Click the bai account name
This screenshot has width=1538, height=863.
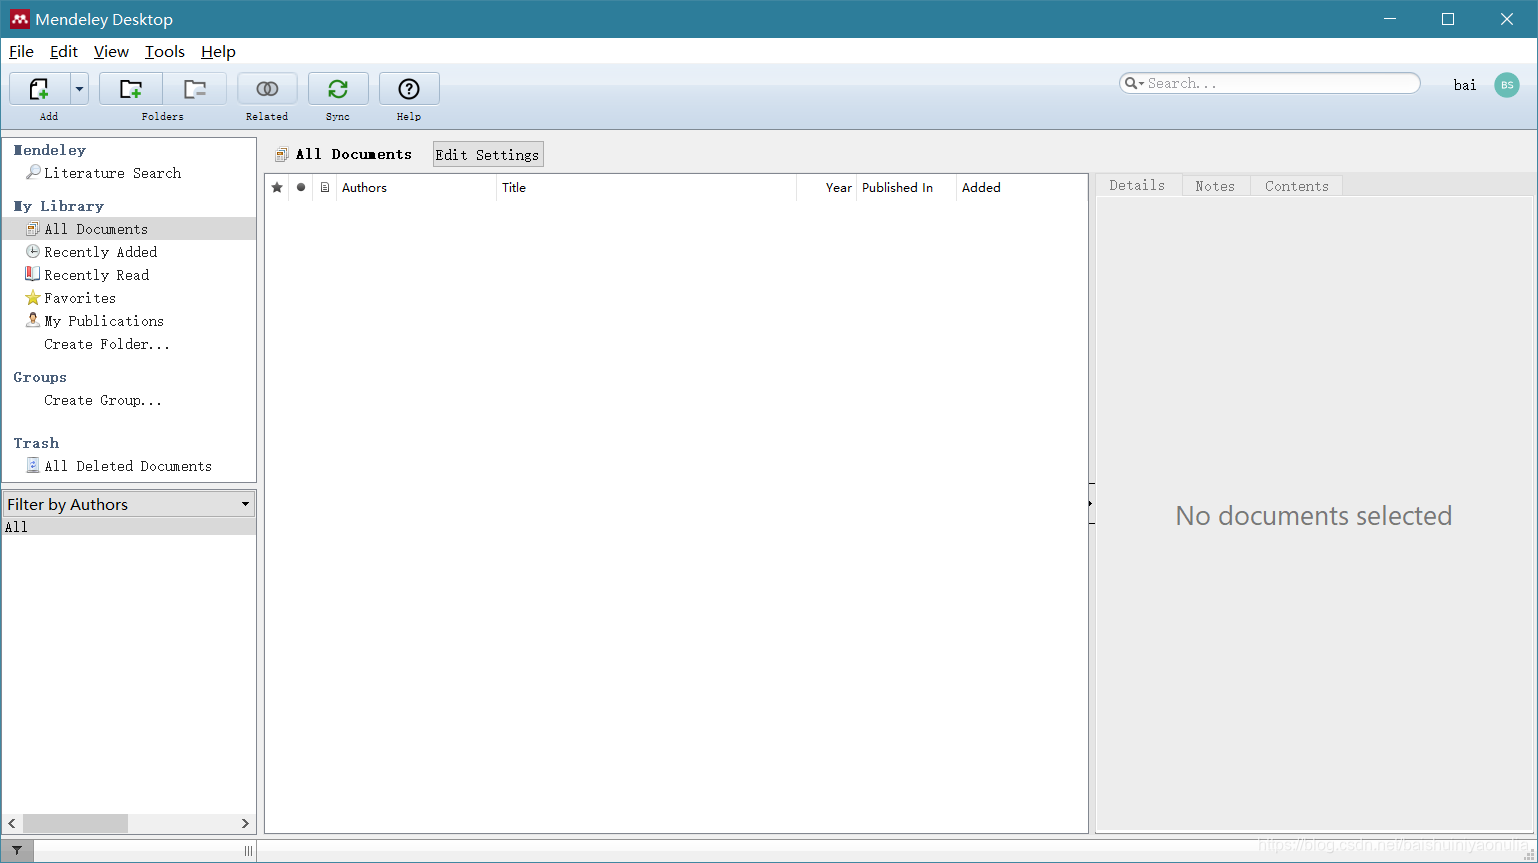pyautogui.click(x=1465, y=85)
